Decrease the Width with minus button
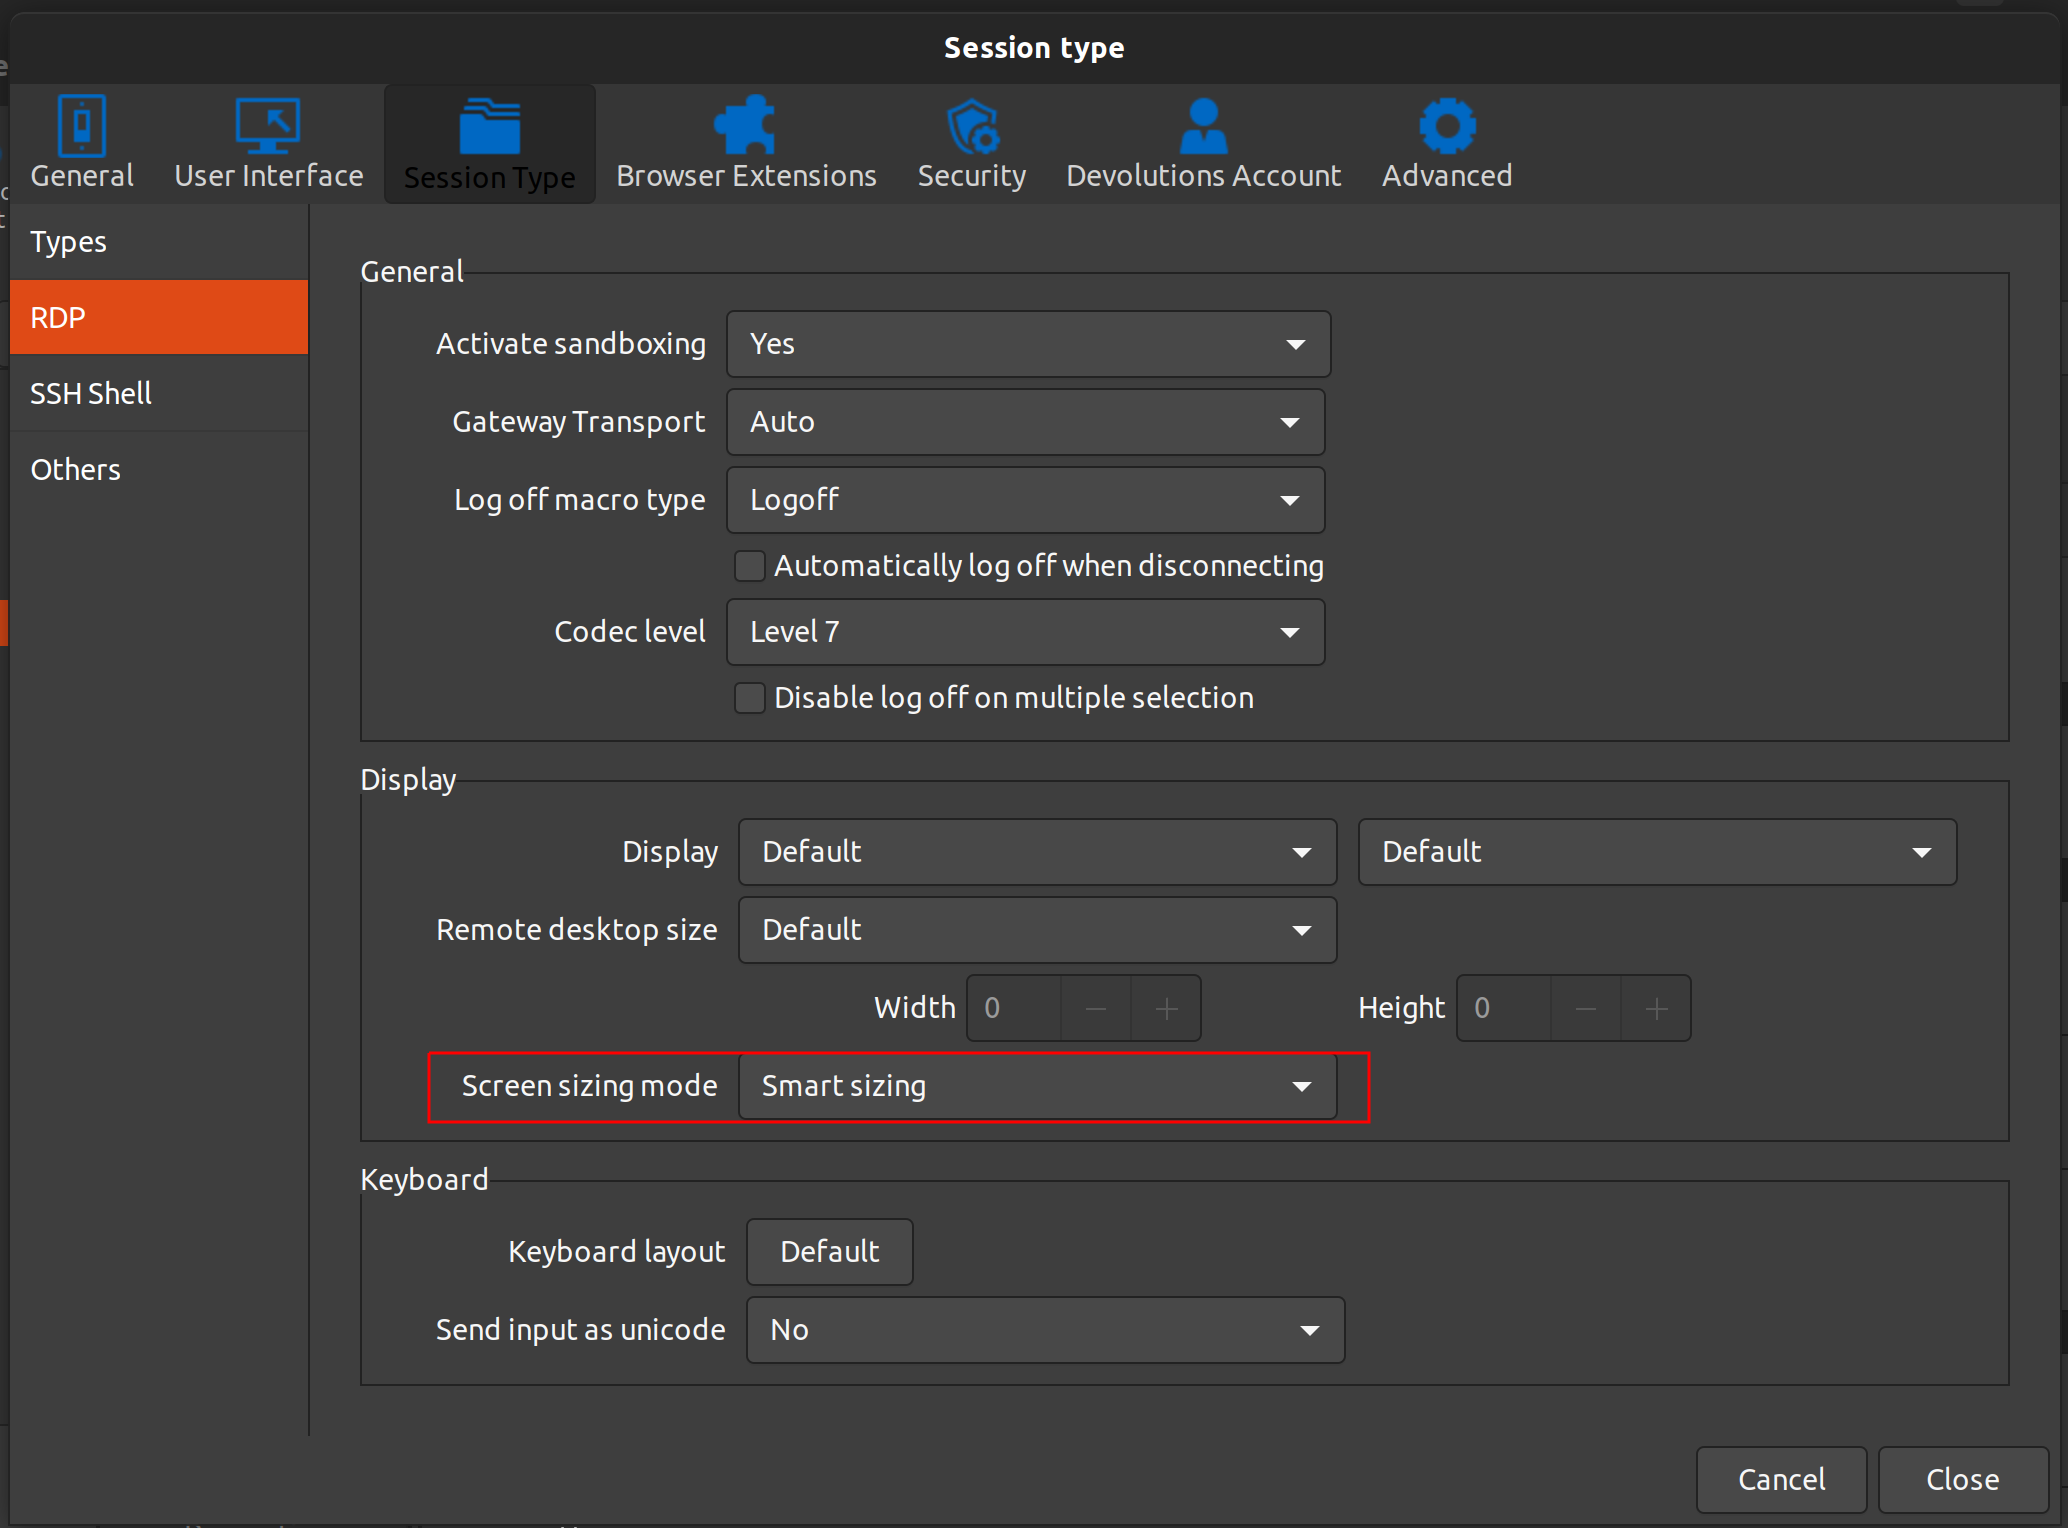 (x=1096, y=1008)
